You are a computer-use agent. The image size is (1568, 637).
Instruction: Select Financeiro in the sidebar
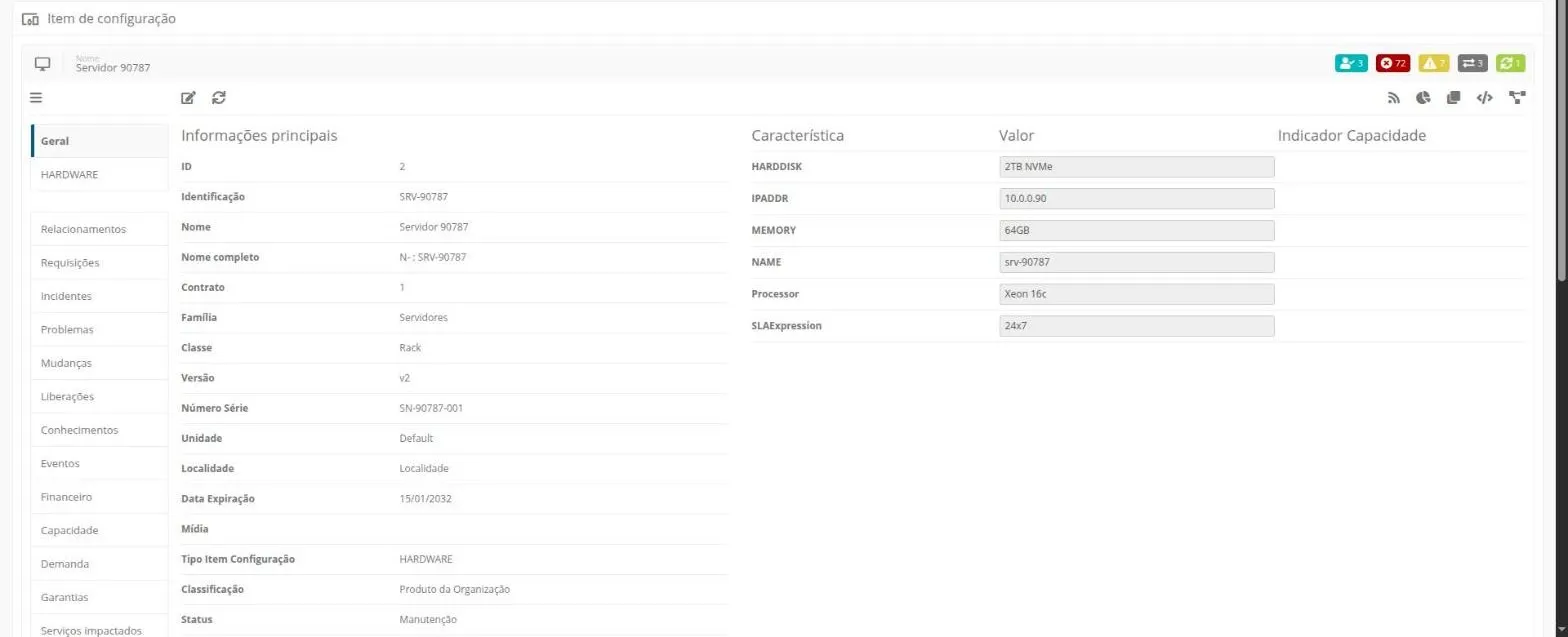100,497
